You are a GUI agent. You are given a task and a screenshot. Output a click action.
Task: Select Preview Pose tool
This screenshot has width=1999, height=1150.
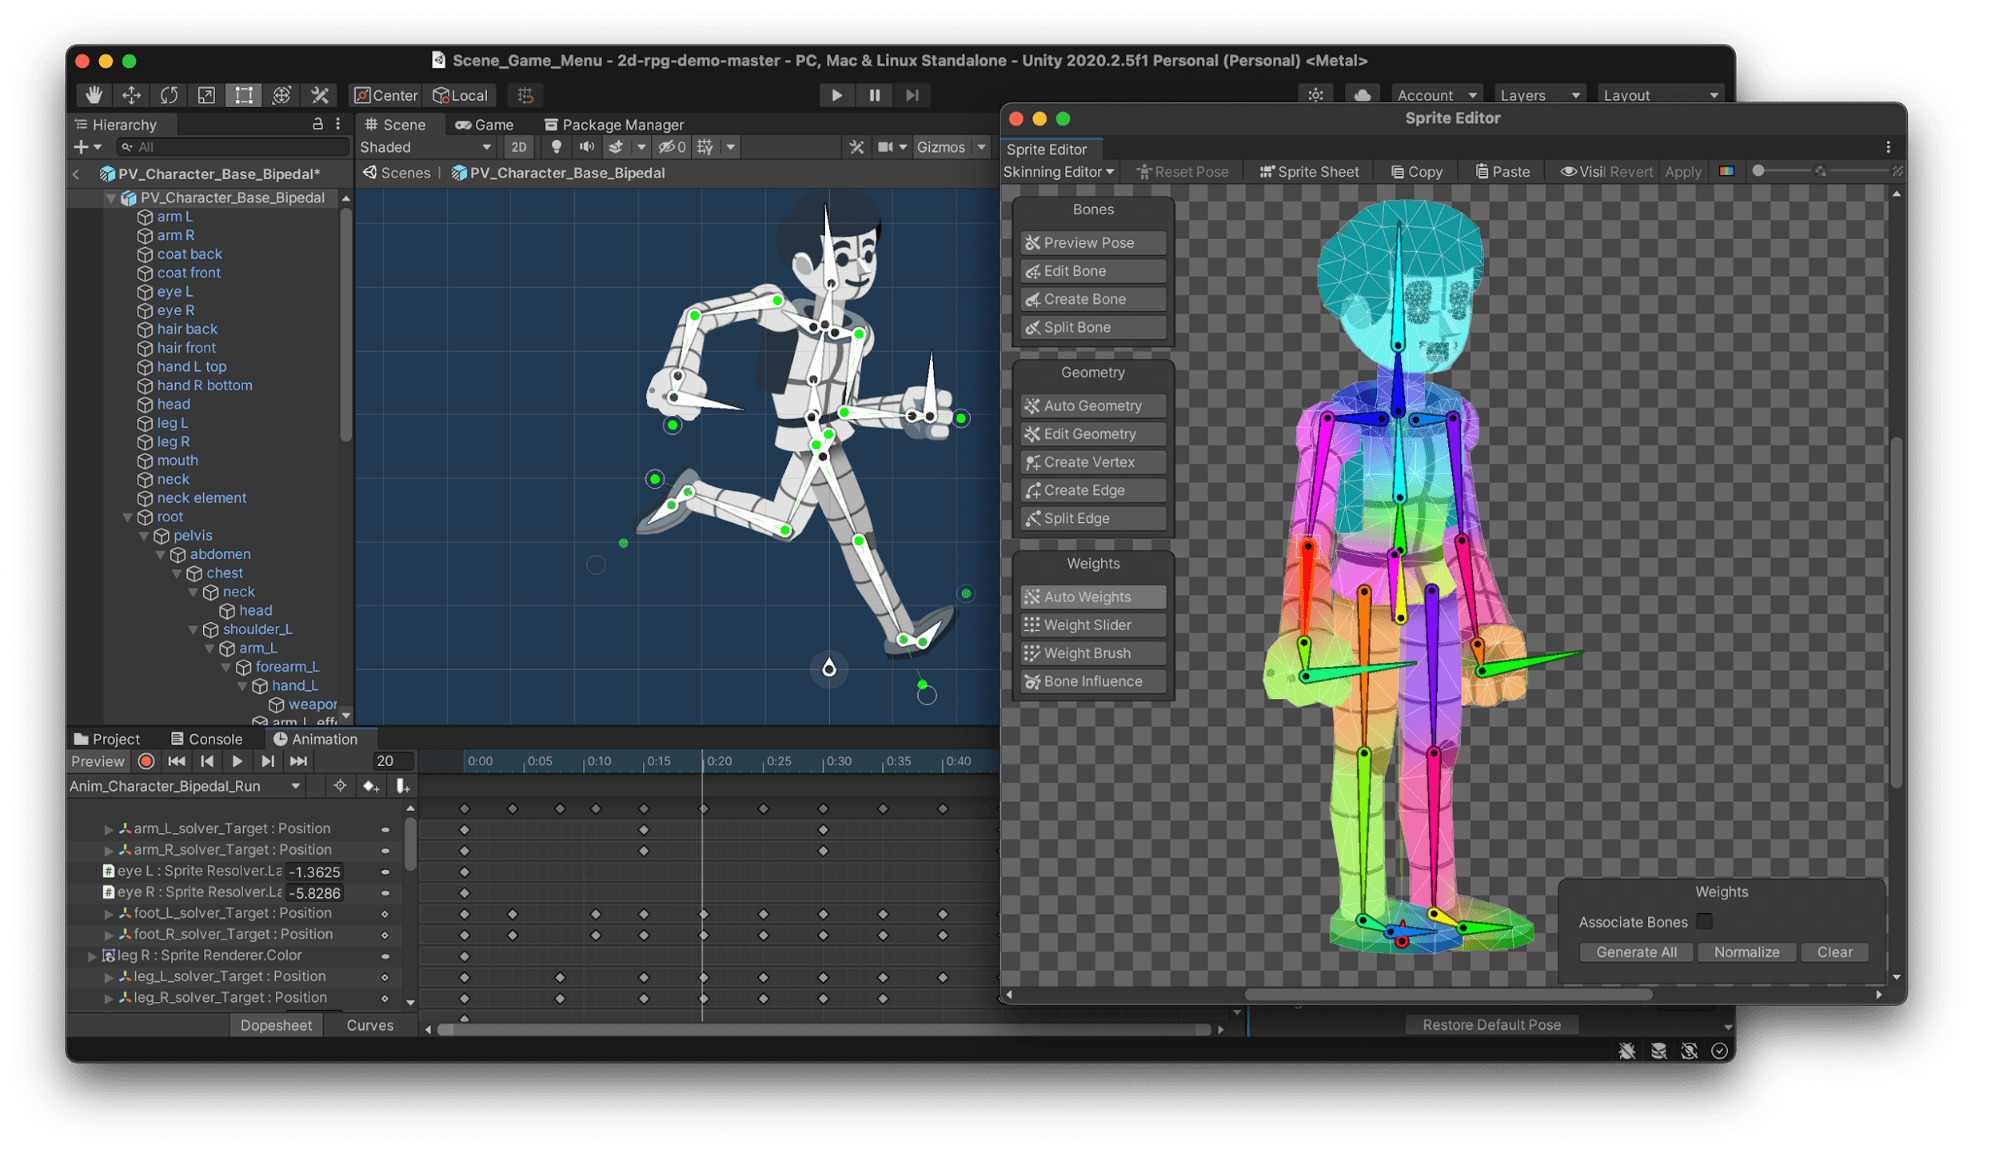(1092, 243)
